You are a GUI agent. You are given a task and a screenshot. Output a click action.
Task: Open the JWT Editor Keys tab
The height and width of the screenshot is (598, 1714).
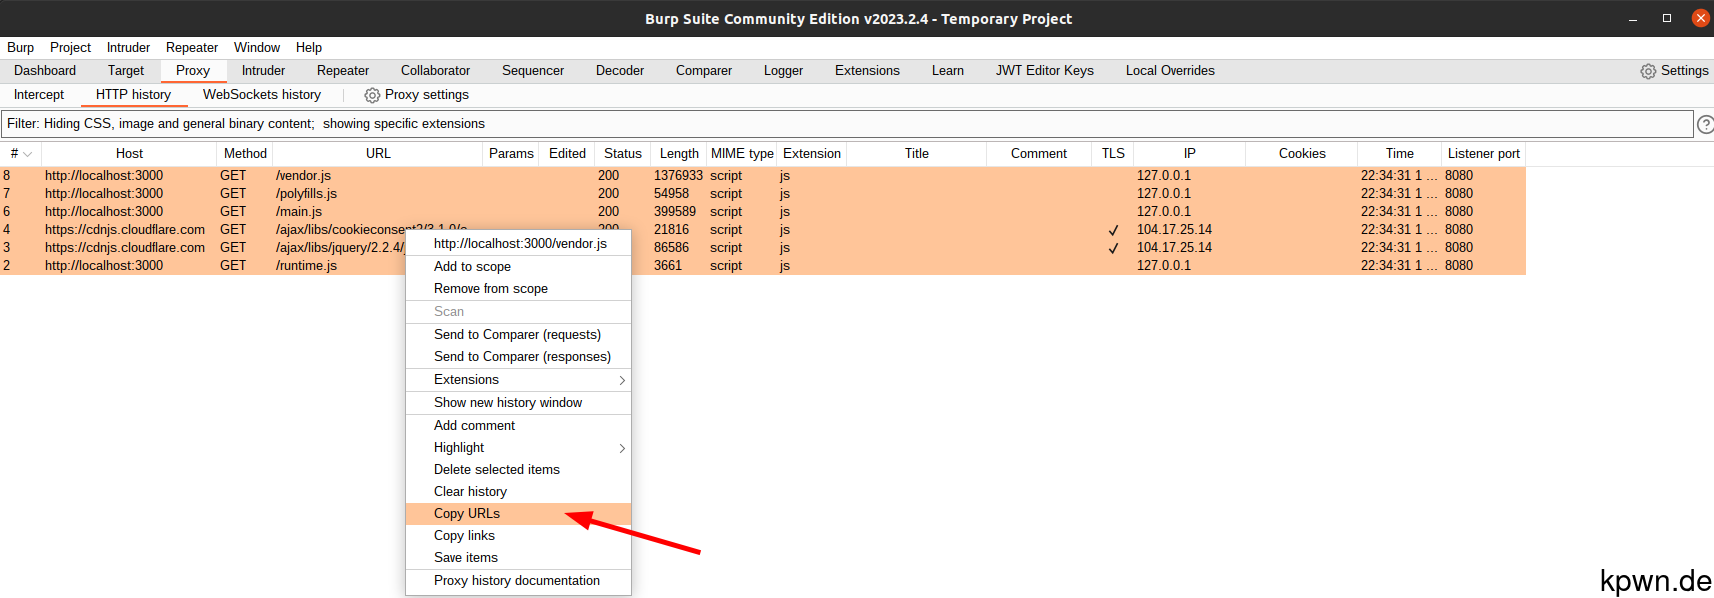1044,71
